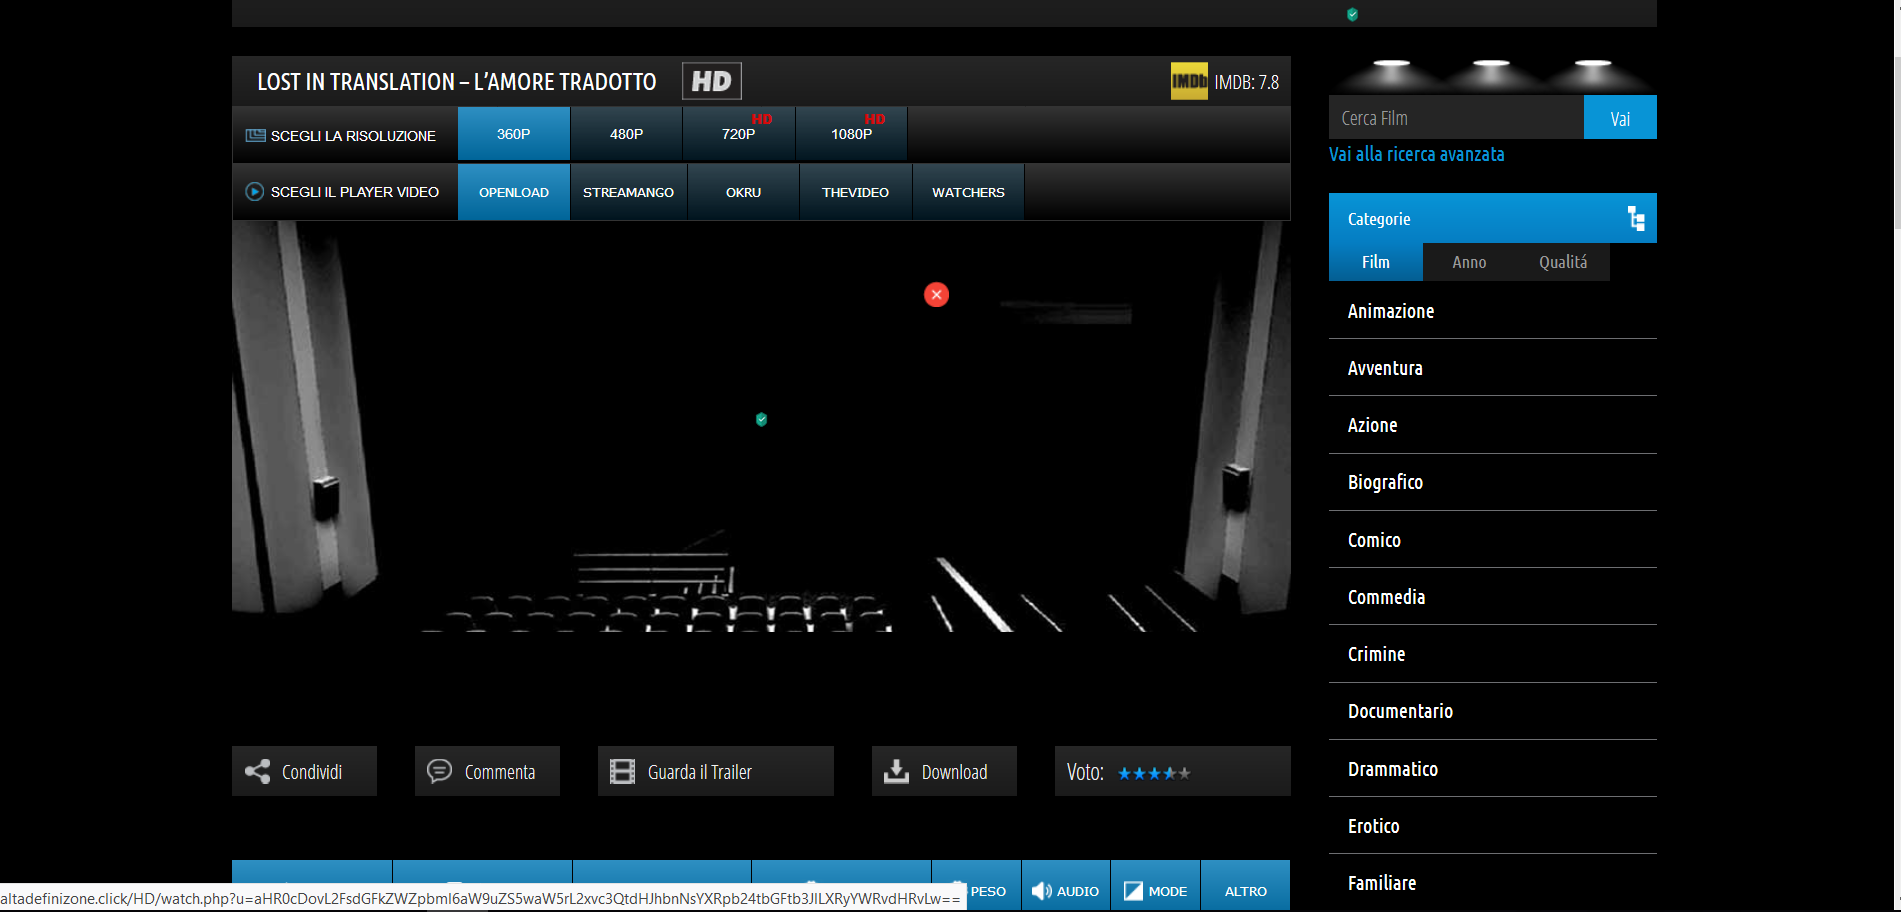Select the 1080P HD resolution

tap(852, 134)
